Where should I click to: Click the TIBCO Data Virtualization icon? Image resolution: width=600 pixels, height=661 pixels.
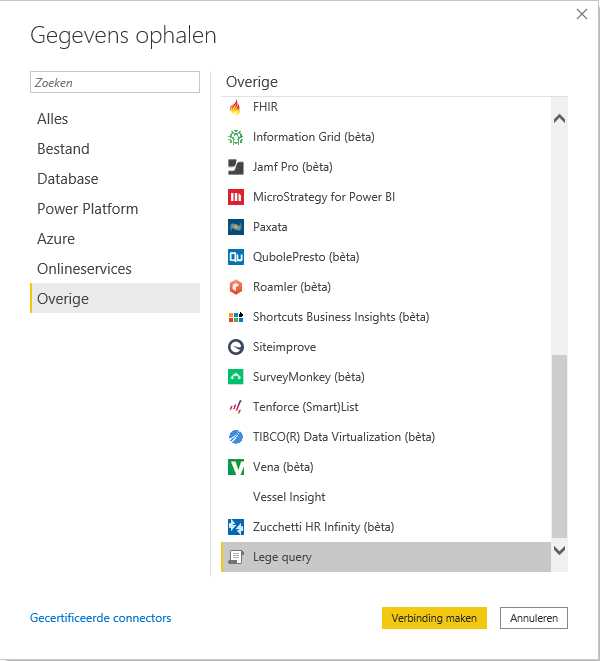pyautogui.click(x=236, y=437)
